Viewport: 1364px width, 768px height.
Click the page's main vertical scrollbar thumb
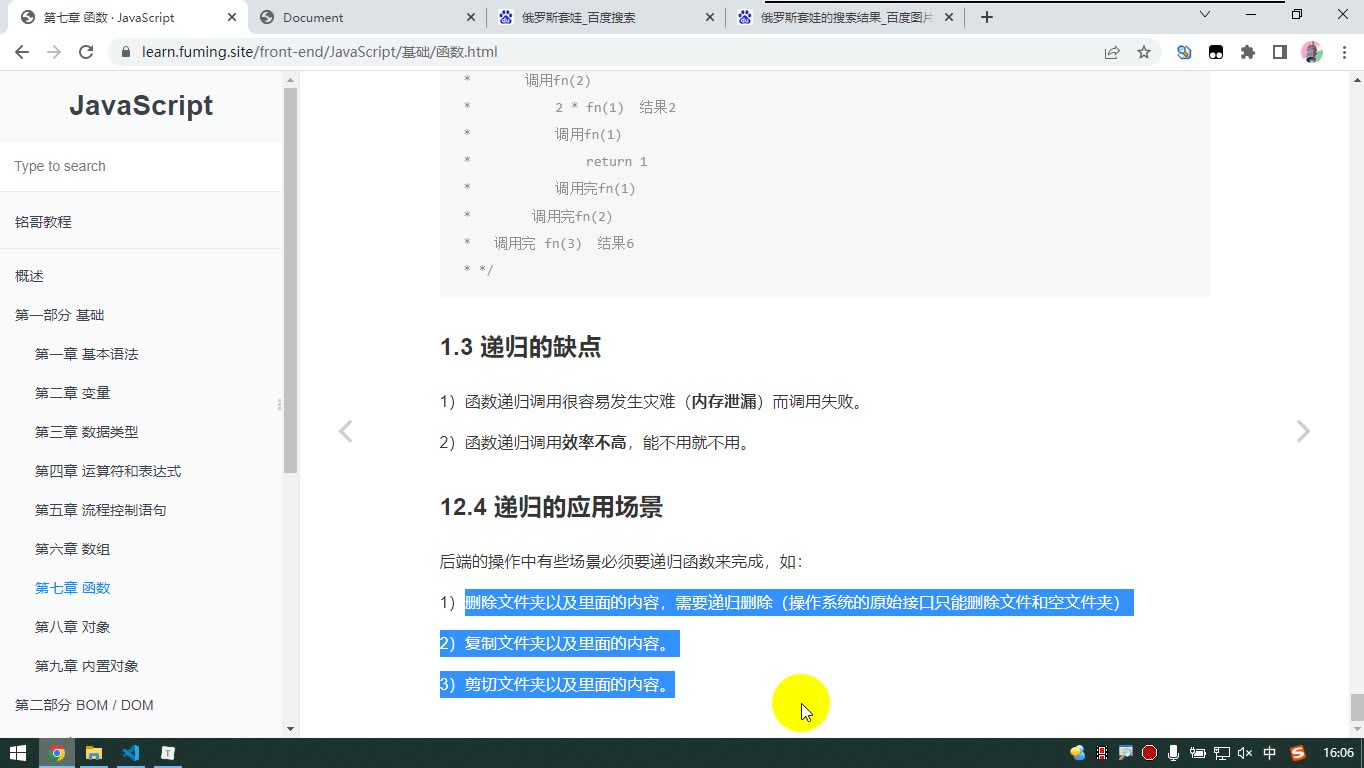coord(1357,707)
